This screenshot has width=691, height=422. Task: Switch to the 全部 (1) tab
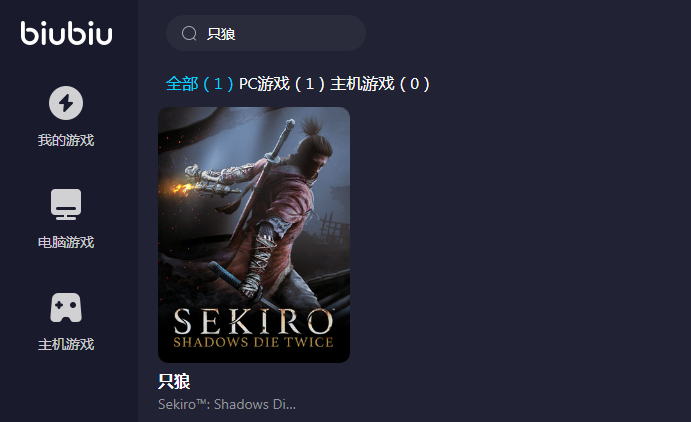[x=199, y=84]
